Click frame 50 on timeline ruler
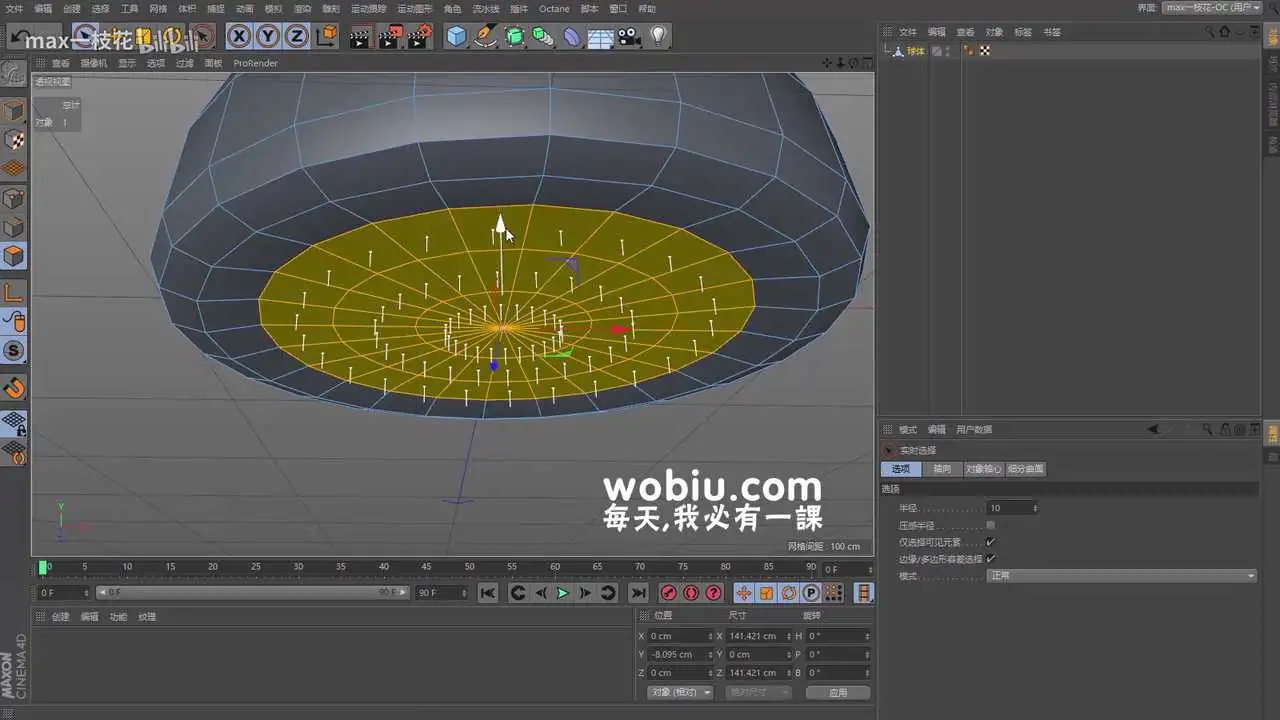 [x=469, y=567]
